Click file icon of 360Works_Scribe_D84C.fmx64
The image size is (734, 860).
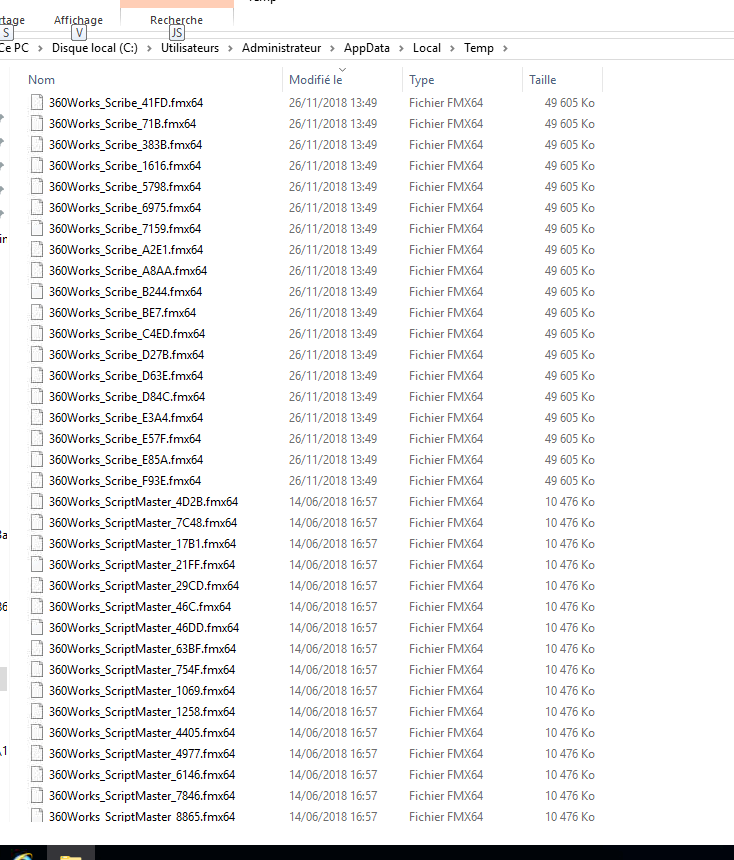pos(37,397)
